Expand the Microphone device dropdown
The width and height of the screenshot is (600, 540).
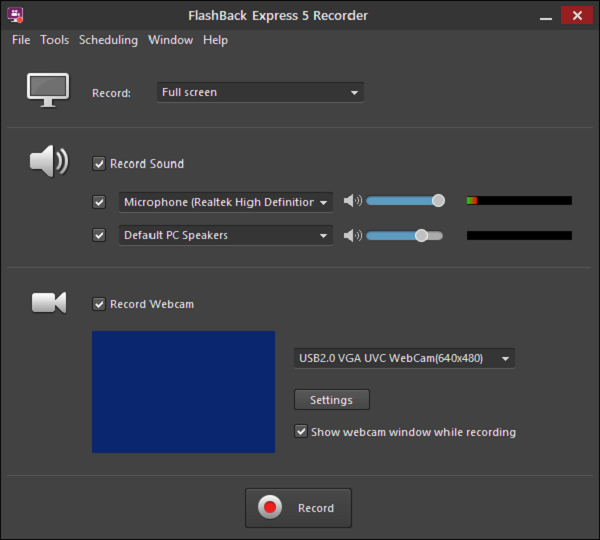tap(226, 202)
